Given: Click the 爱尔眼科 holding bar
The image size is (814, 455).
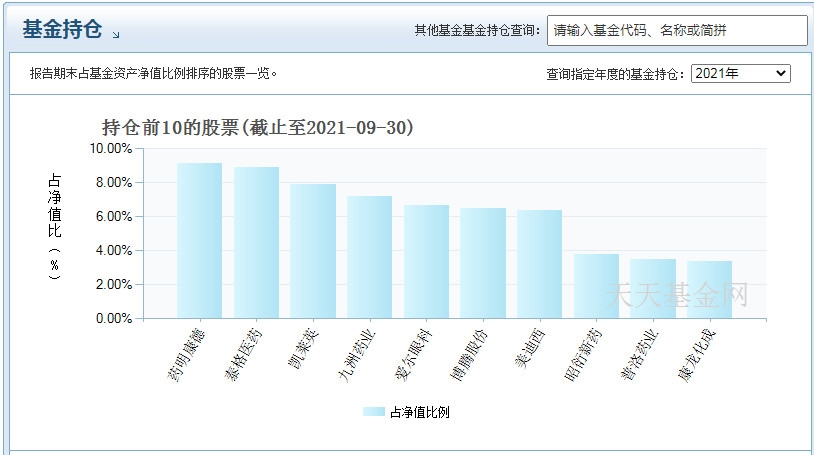Looking at the screenshot, I should (x=426, y=262).
